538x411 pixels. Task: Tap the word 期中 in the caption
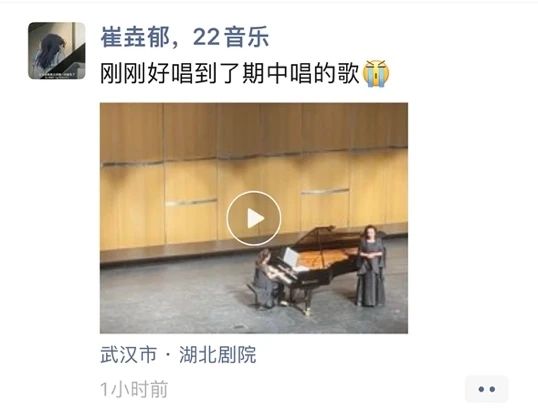point(266,73)
